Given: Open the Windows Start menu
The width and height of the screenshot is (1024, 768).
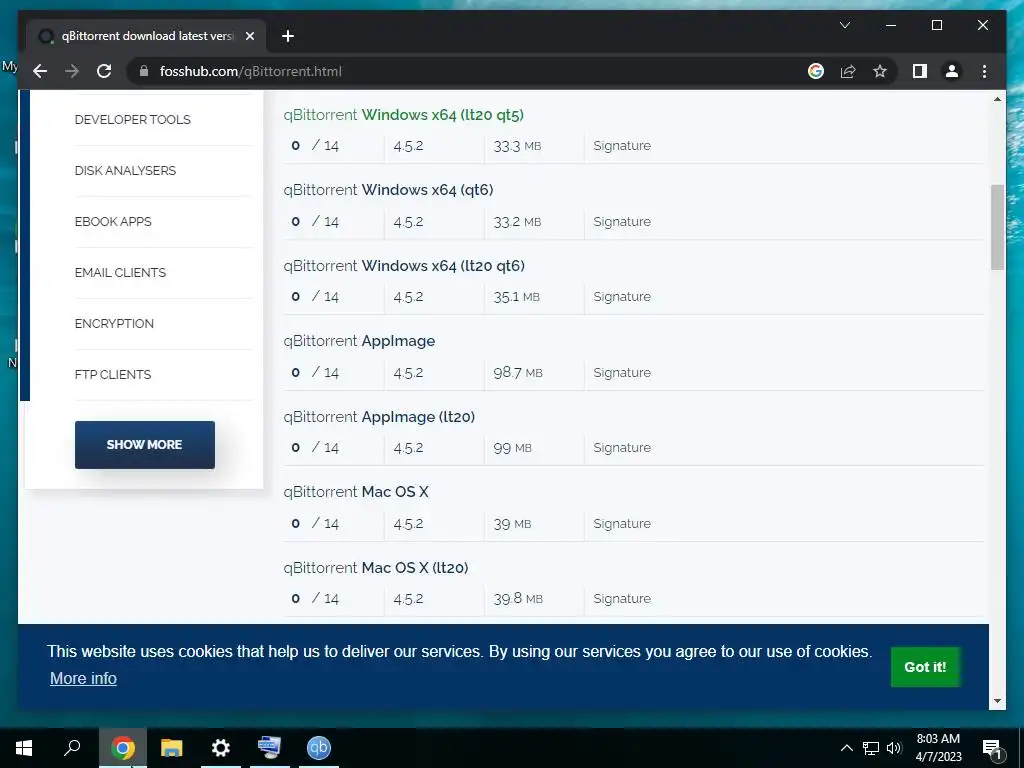Looking at the screenshot, I should pos(24,748).
